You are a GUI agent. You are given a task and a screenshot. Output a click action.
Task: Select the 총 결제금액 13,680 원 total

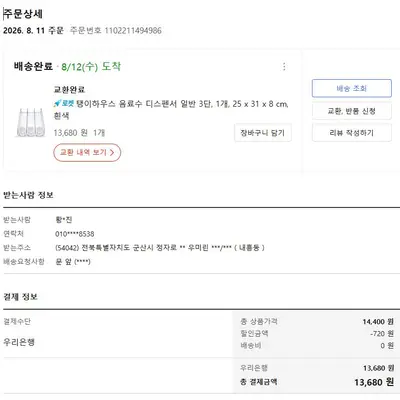click(x=317, y=382)
